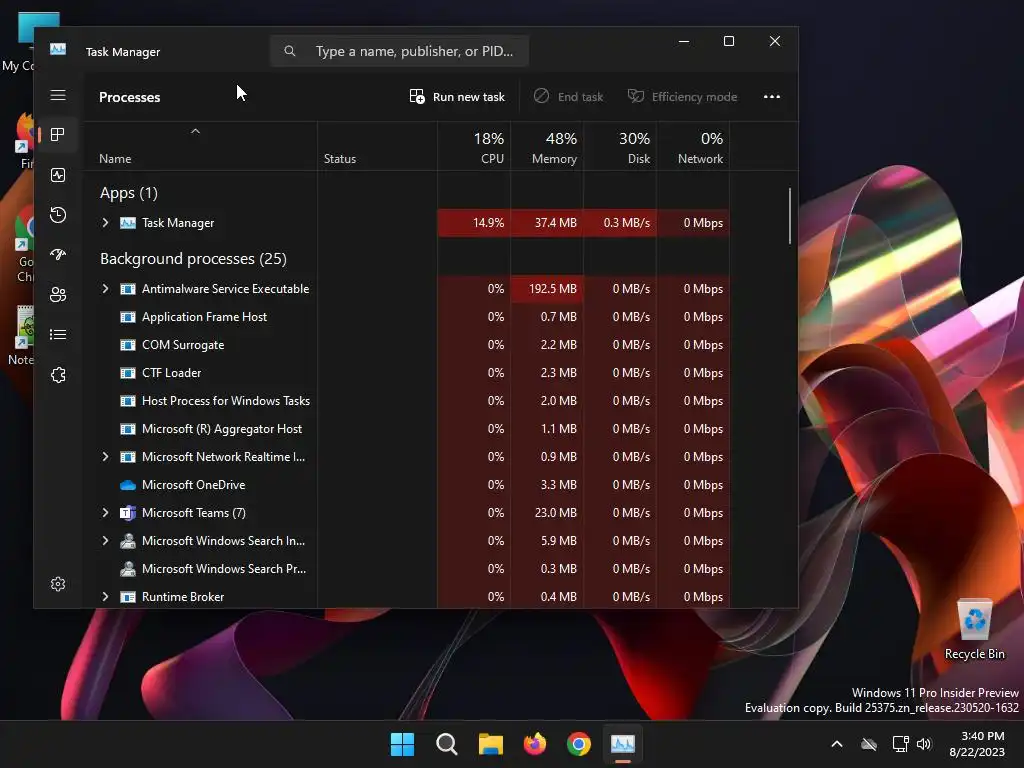Click the process list vertical scrollbar
Screen dimensions: 1024x768
(790, 216)
